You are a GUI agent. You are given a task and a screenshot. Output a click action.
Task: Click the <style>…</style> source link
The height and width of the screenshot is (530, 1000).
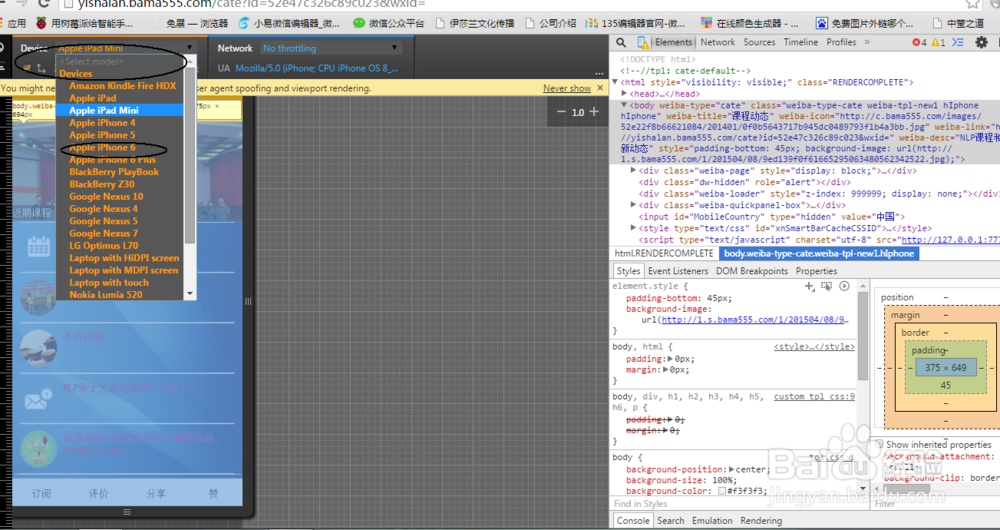coord(814,347)
